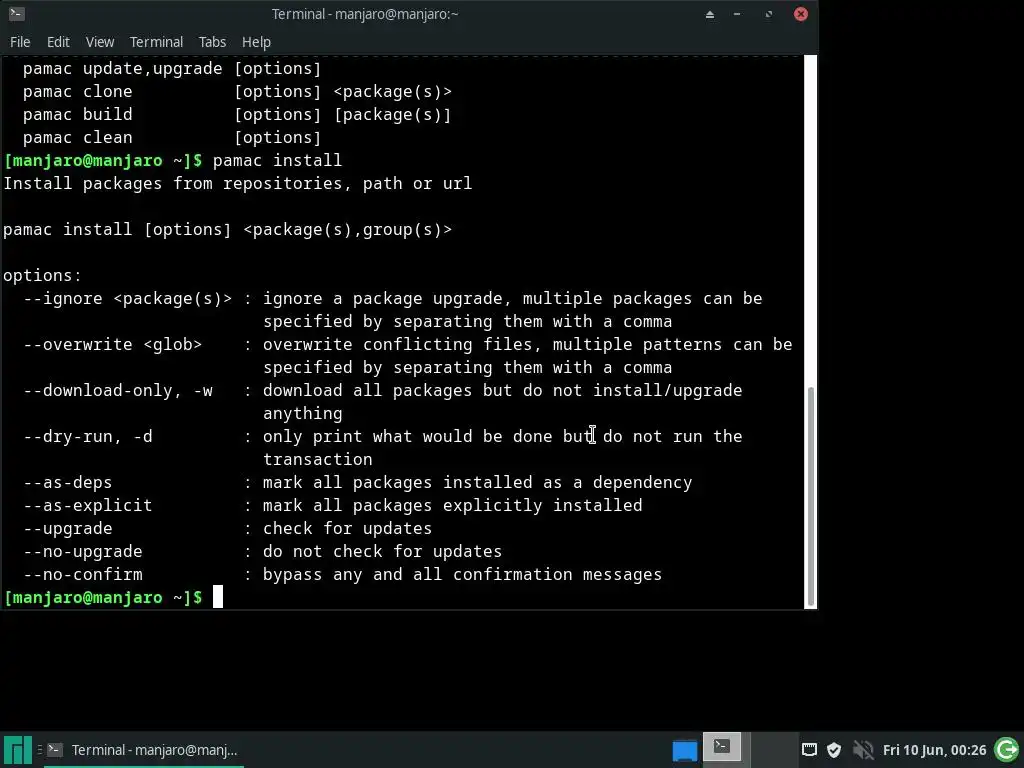The width and height of the screenshot is (1024, 768).
Task: Click the '--ignore <package(s)>' option text
Action: [128, 298]
